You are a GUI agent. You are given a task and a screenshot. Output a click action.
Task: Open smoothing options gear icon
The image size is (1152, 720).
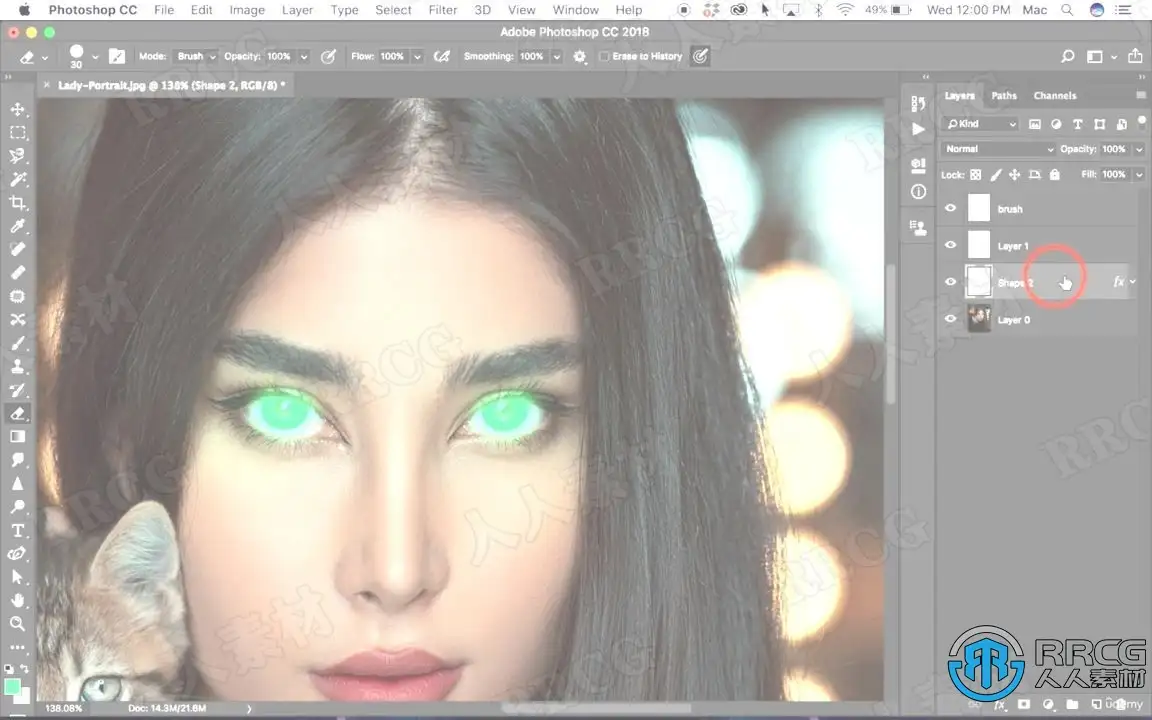tap(579, 57)
